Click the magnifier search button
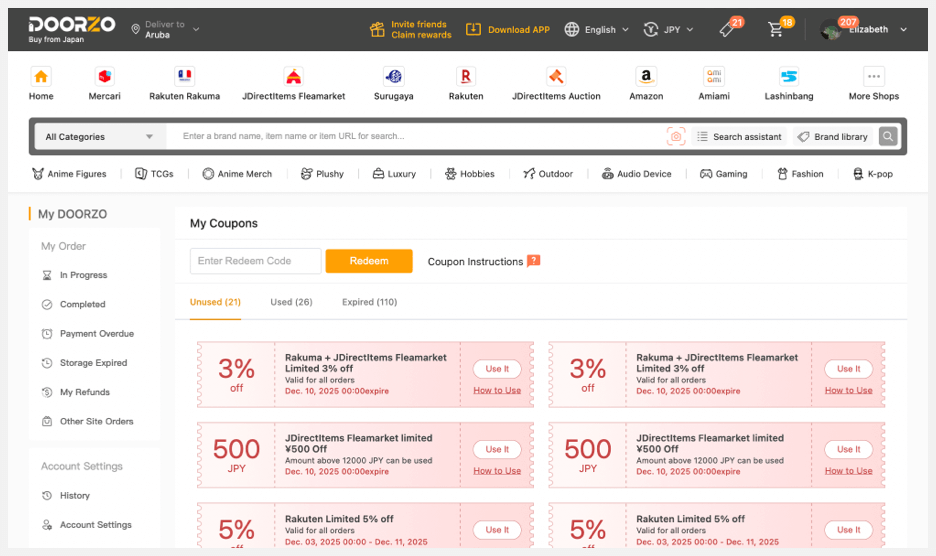Screen dimensions: 936x556 888,136
